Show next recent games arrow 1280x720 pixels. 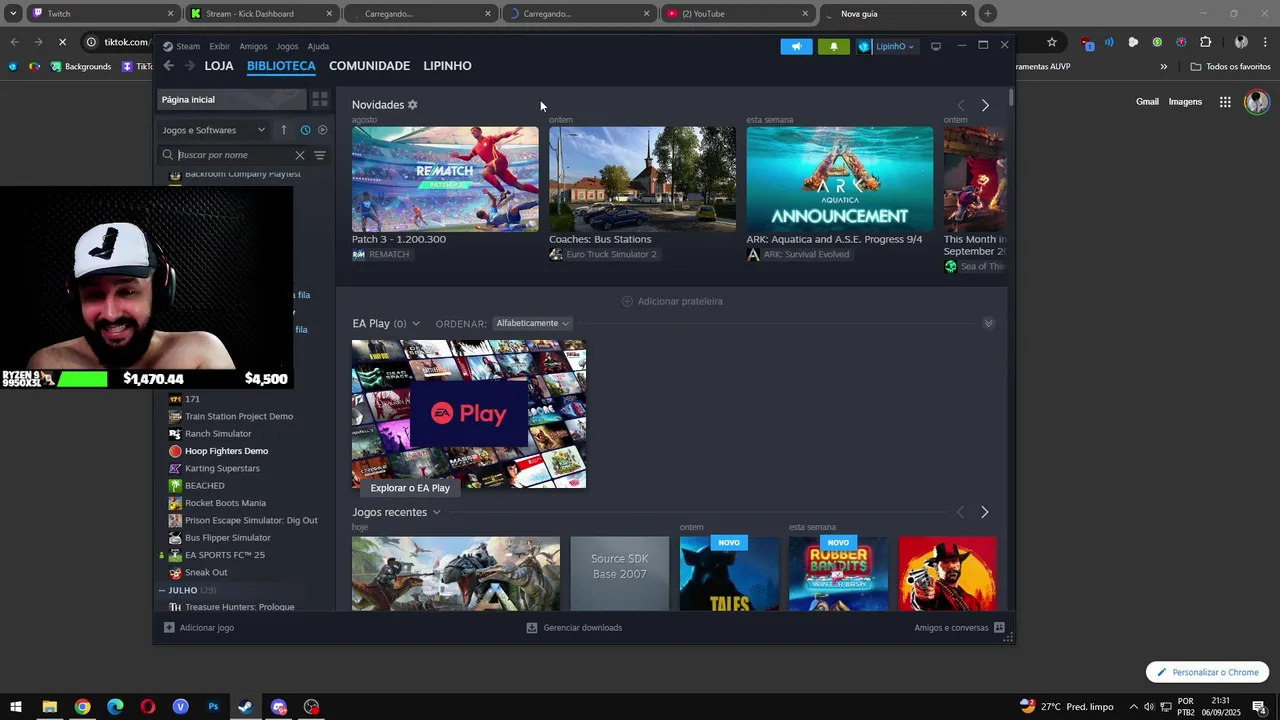(x=984, y=512)
